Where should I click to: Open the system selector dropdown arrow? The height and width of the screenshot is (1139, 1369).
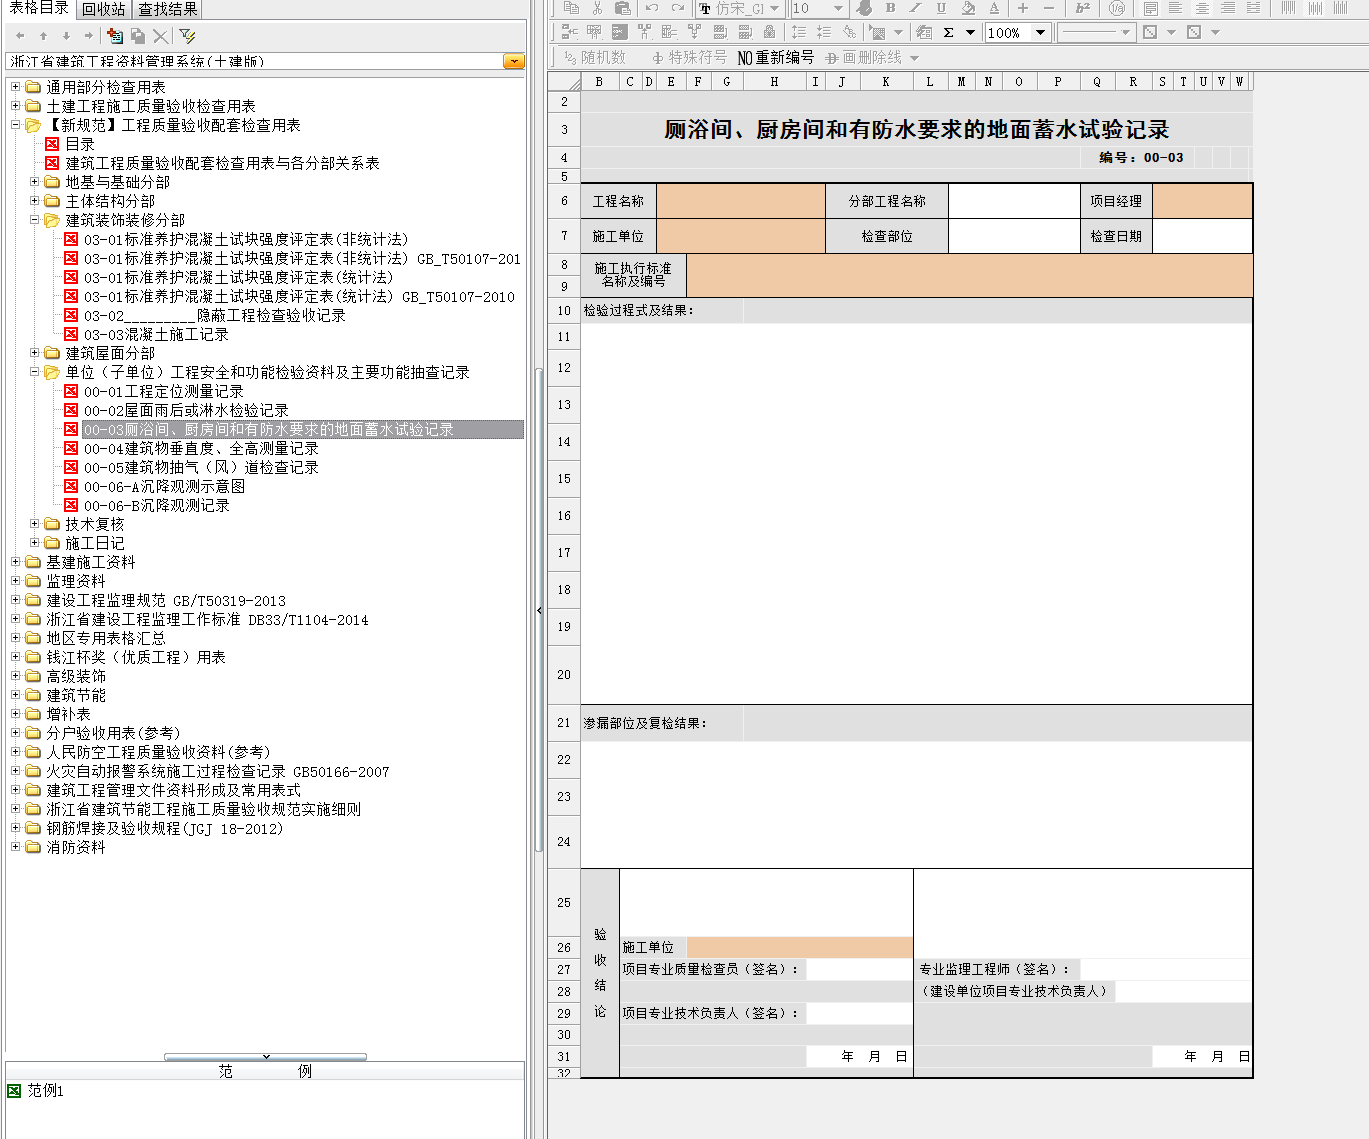pos(514,62)
